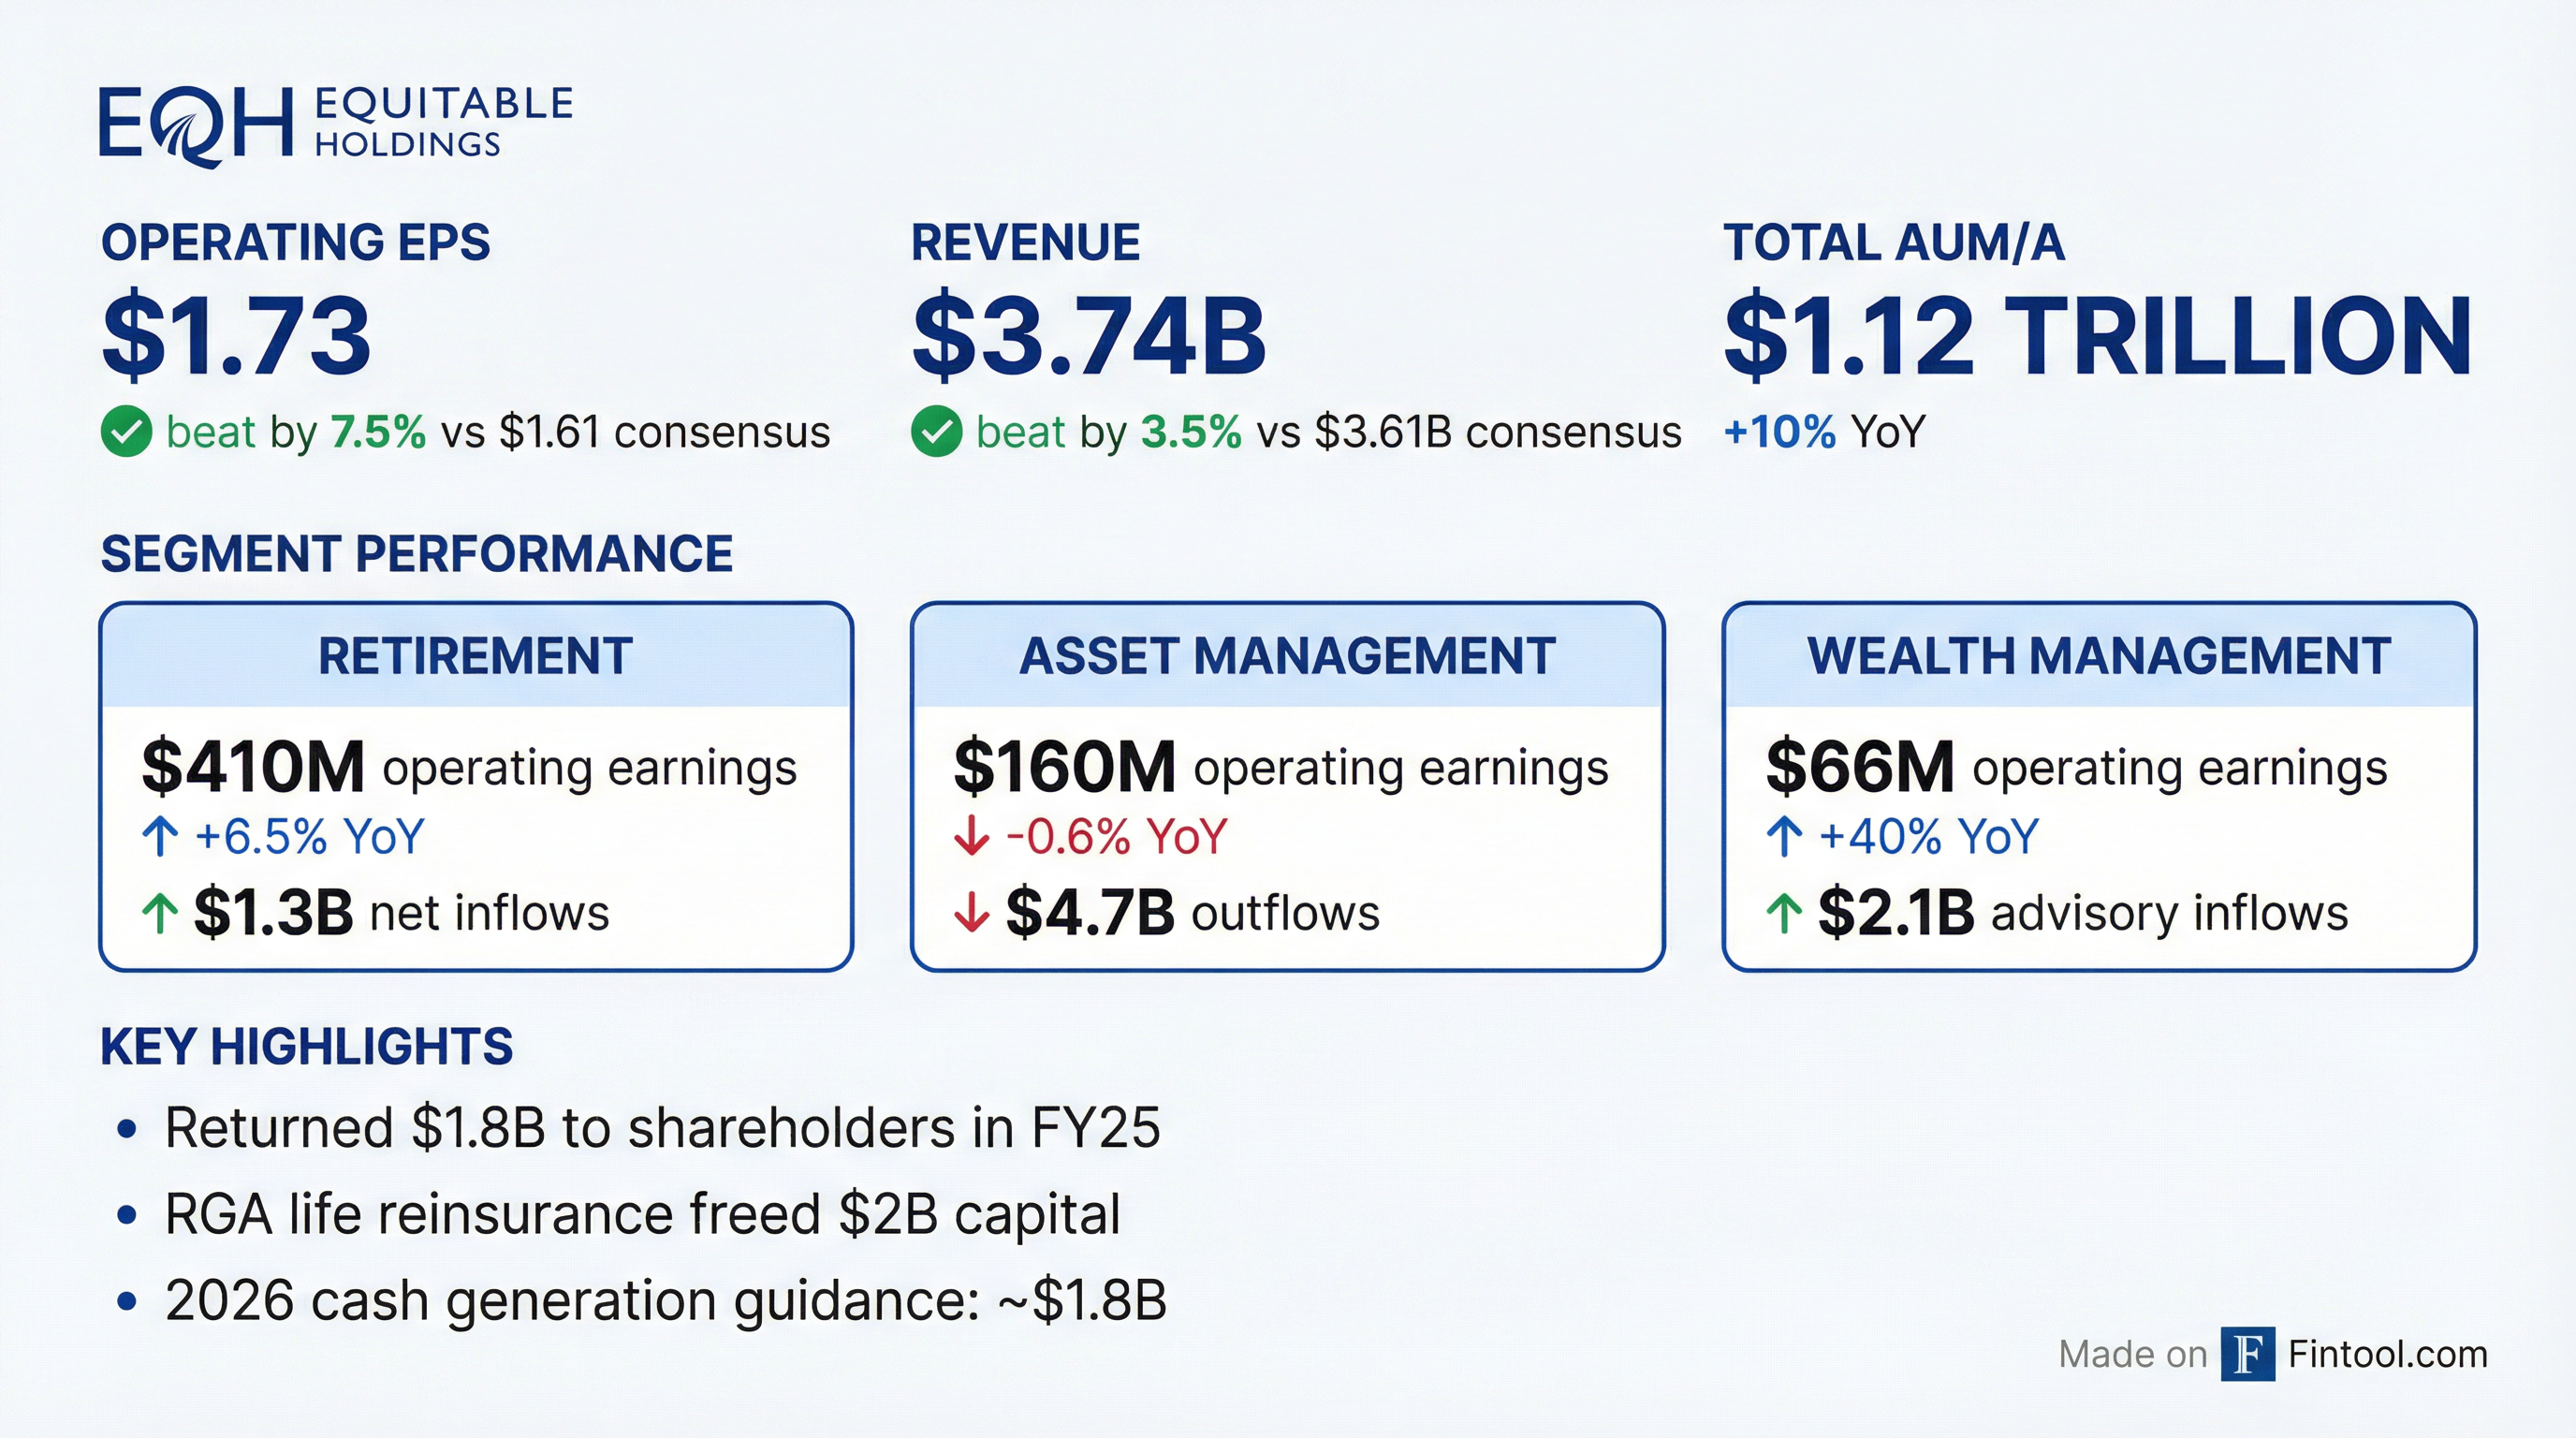Open the Fintool.com link
This screenshot has height=1438, width=2576.
coord(2387,1354)
